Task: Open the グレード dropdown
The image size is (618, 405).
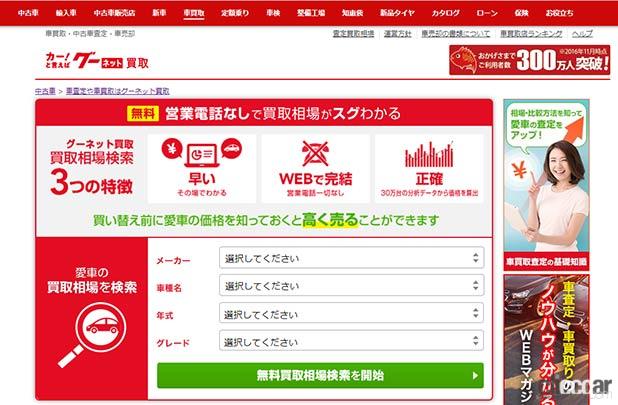Action: (352, 341)
